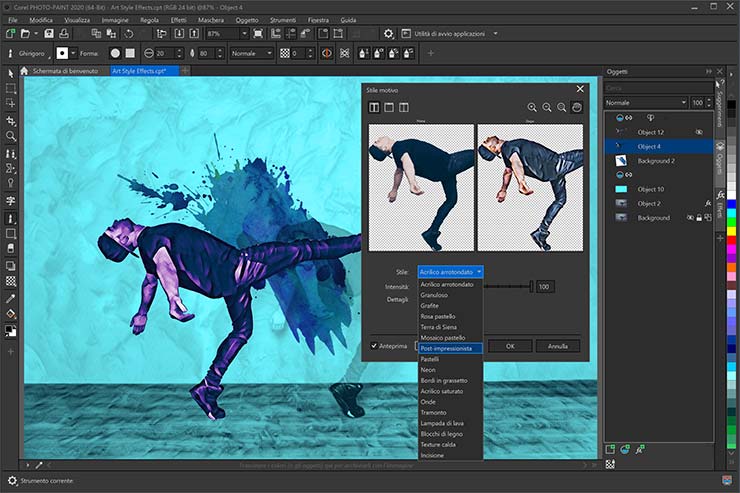740x493 pixels.
Task: Open the Normale merge mode dropdown in Oggetti
Action: (644, 103)
